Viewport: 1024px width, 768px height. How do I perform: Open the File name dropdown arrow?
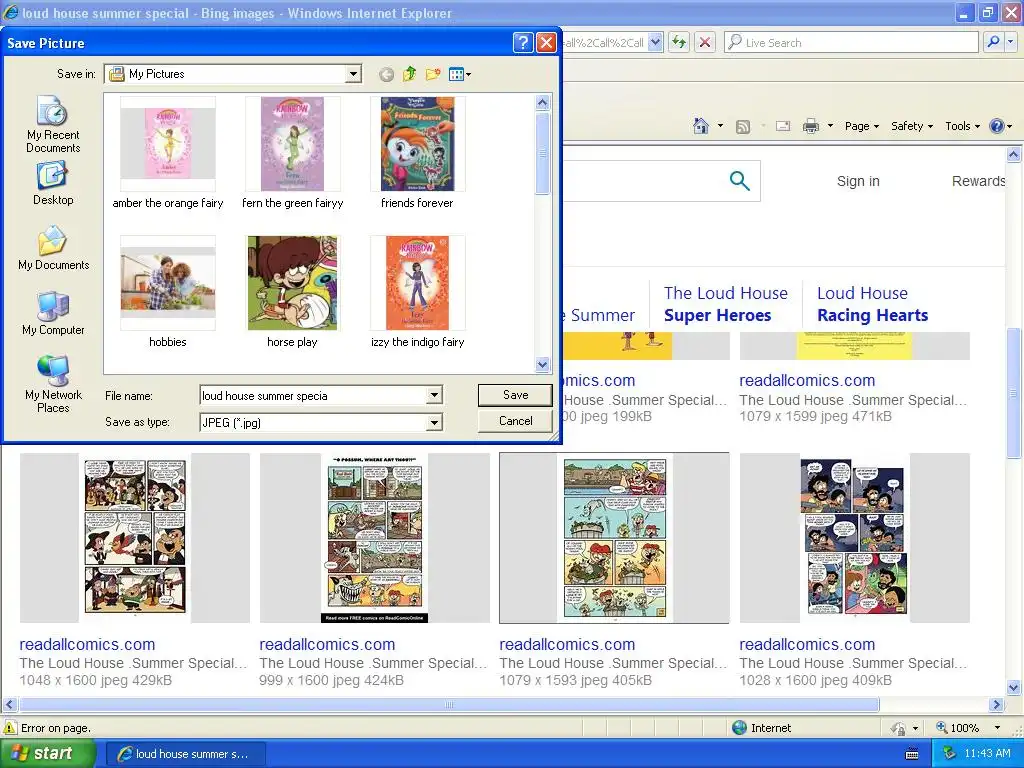[434, 395]
